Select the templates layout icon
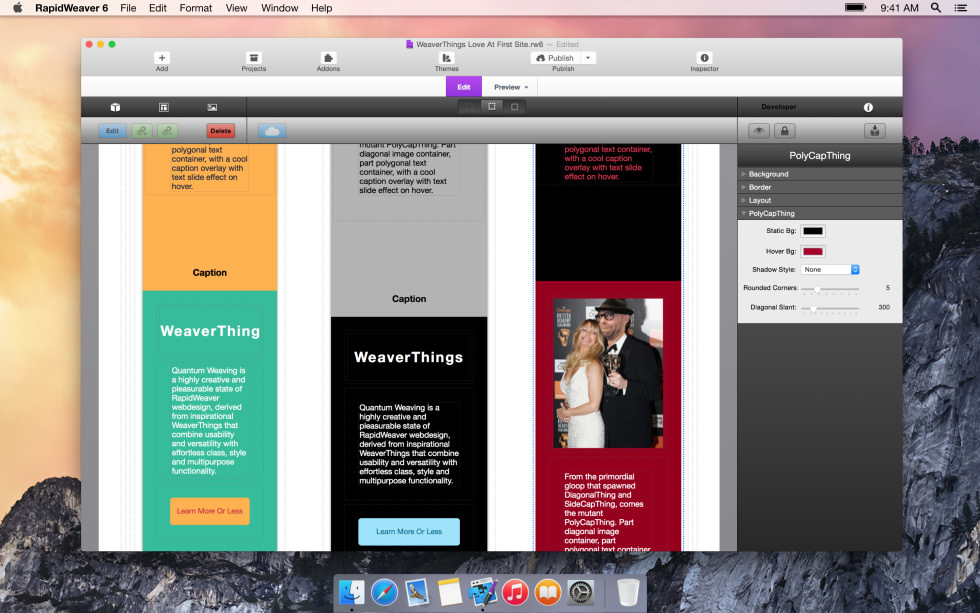The width and height of the screenshot is (980, 613). coord(164,107)
